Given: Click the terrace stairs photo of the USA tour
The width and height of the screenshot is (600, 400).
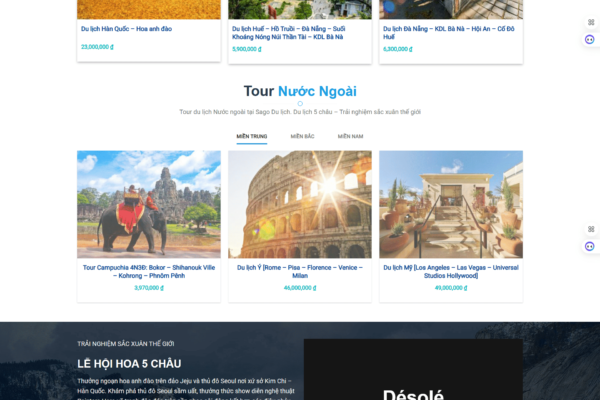Looking at the screenshot, I should pos(451,204).
